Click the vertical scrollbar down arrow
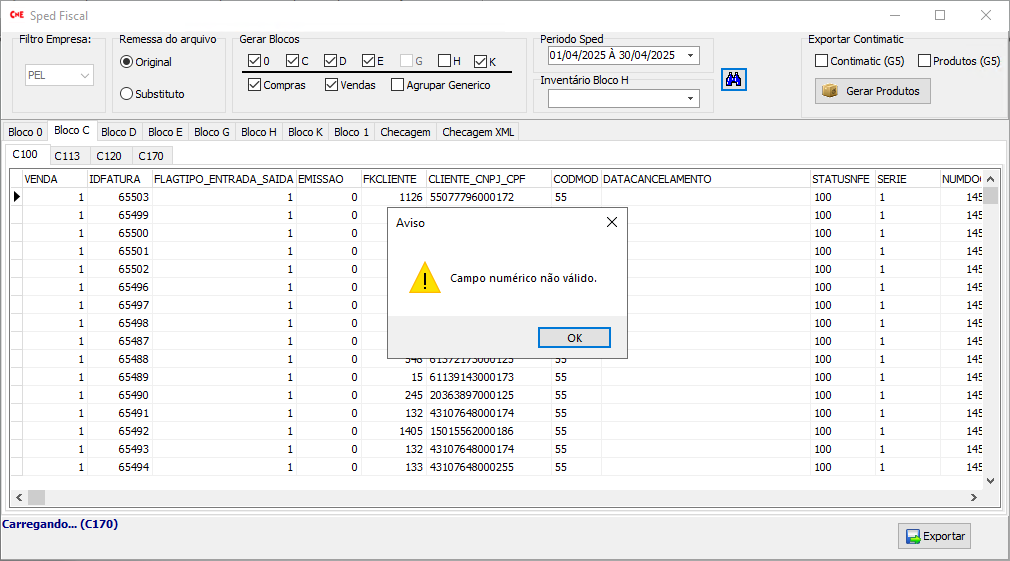 click(991, 481)
